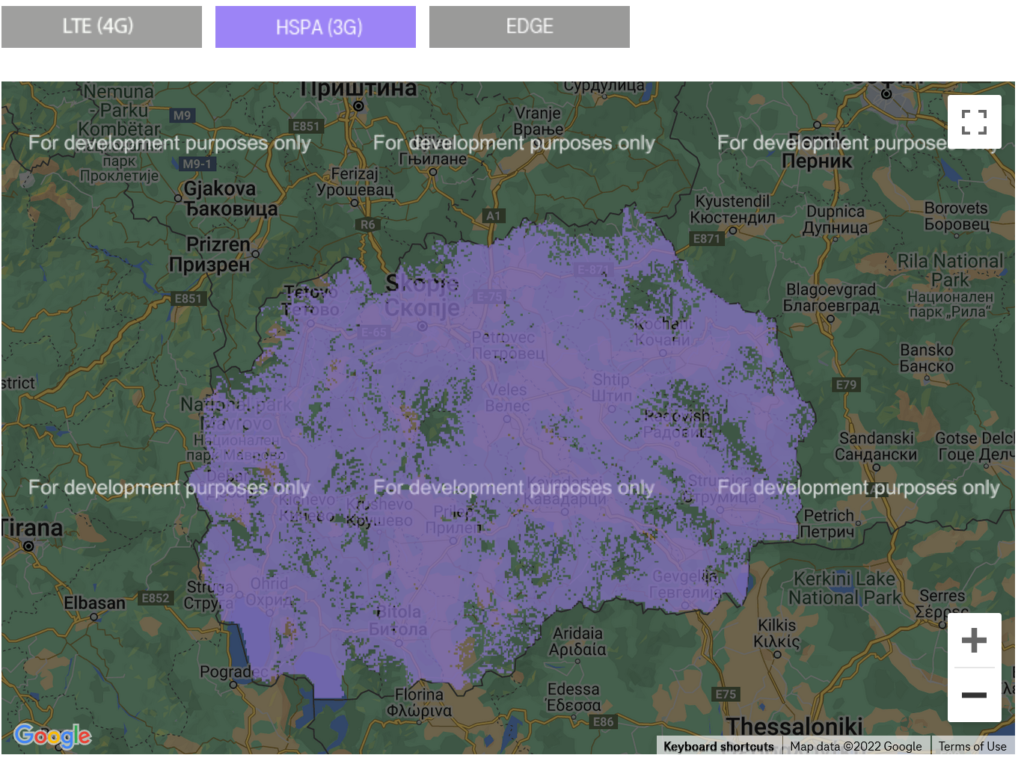
Task: Open the EDGE coverage tab
Action: [529, 27]
